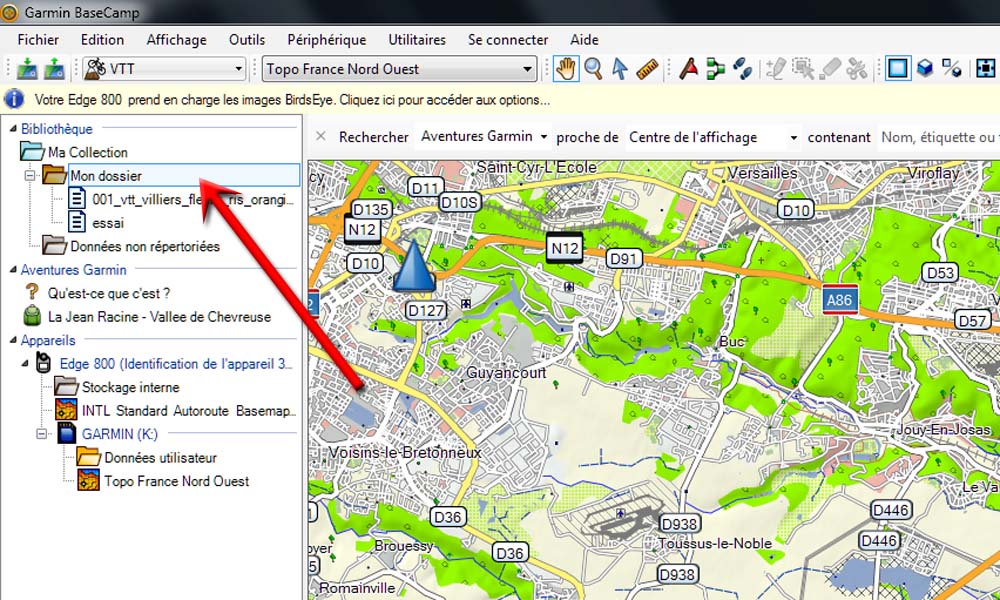This screenshot has width=1000, height=600.
Task: Collapse the Aventures Garmin section
Action: (x=13, y=270)
